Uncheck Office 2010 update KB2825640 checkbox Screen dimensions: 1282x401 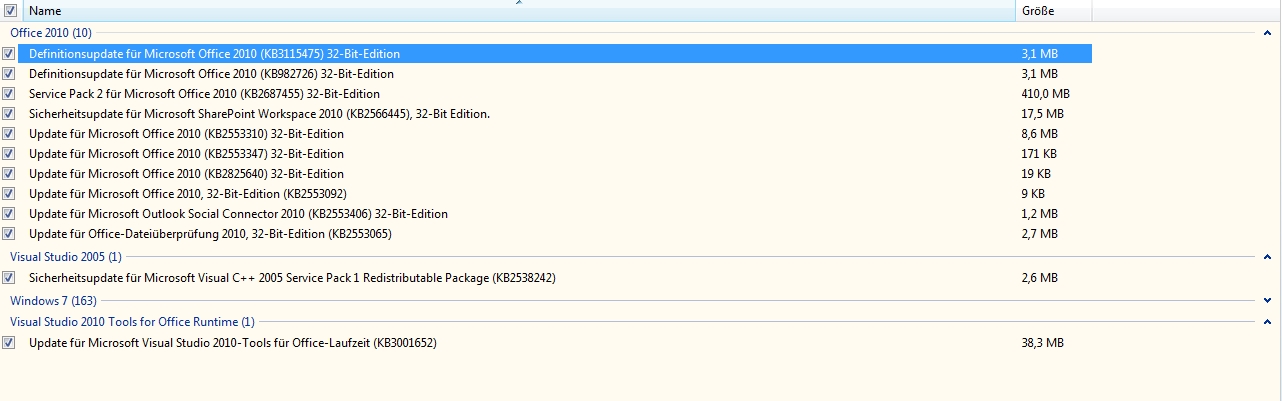pos(9,174)
